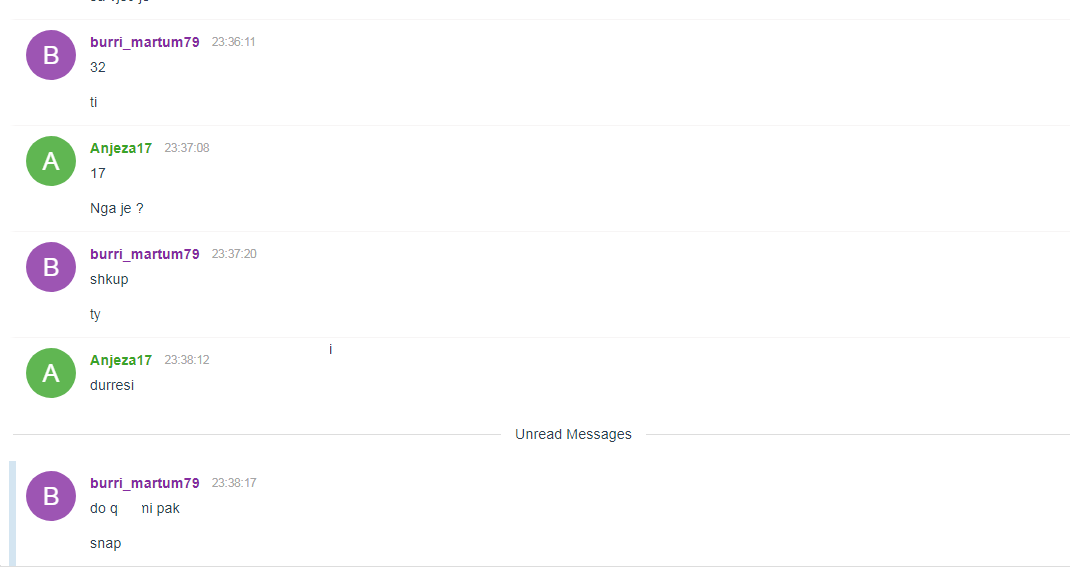1070x568 pixels.
Task: Click the 23:36:11 timestamp
Action: pos(233,42)
